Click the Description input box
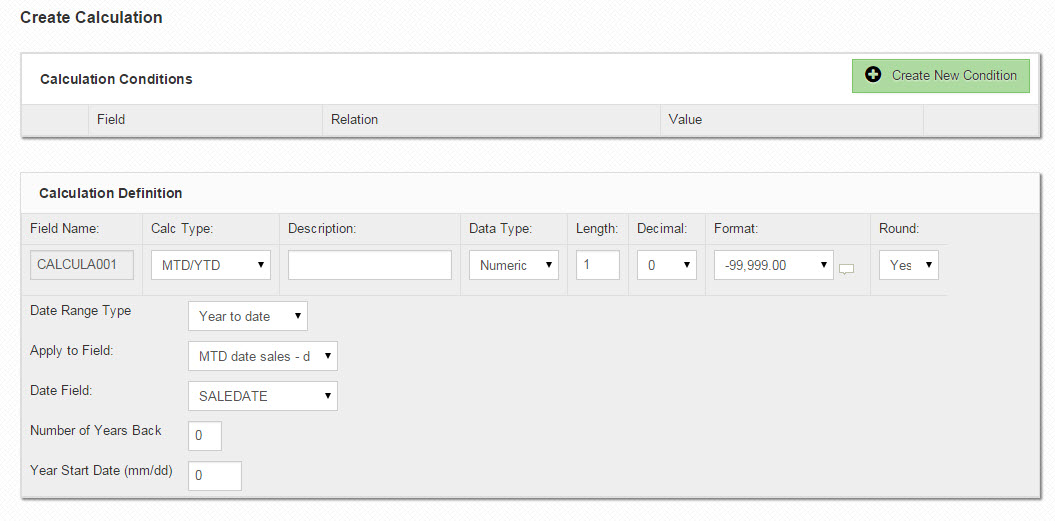The image size is (1055, 521). tap(369, 265)
